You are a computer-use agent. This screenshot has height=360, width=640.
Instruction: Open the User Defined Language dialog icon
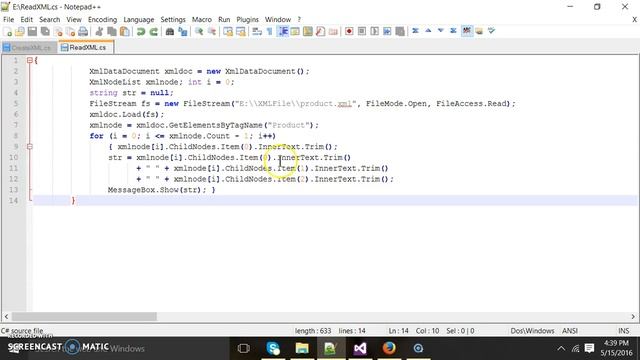[295, 31]
